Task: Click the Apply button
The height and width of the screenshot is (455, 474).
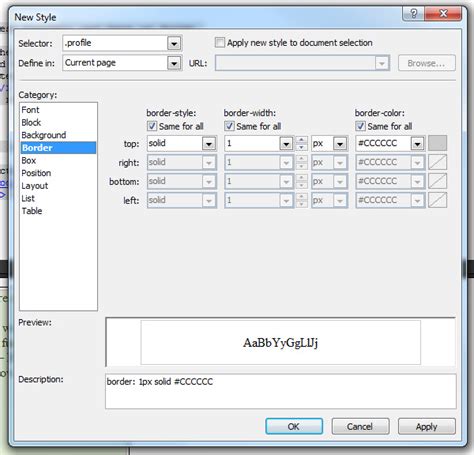Action: 426,426
